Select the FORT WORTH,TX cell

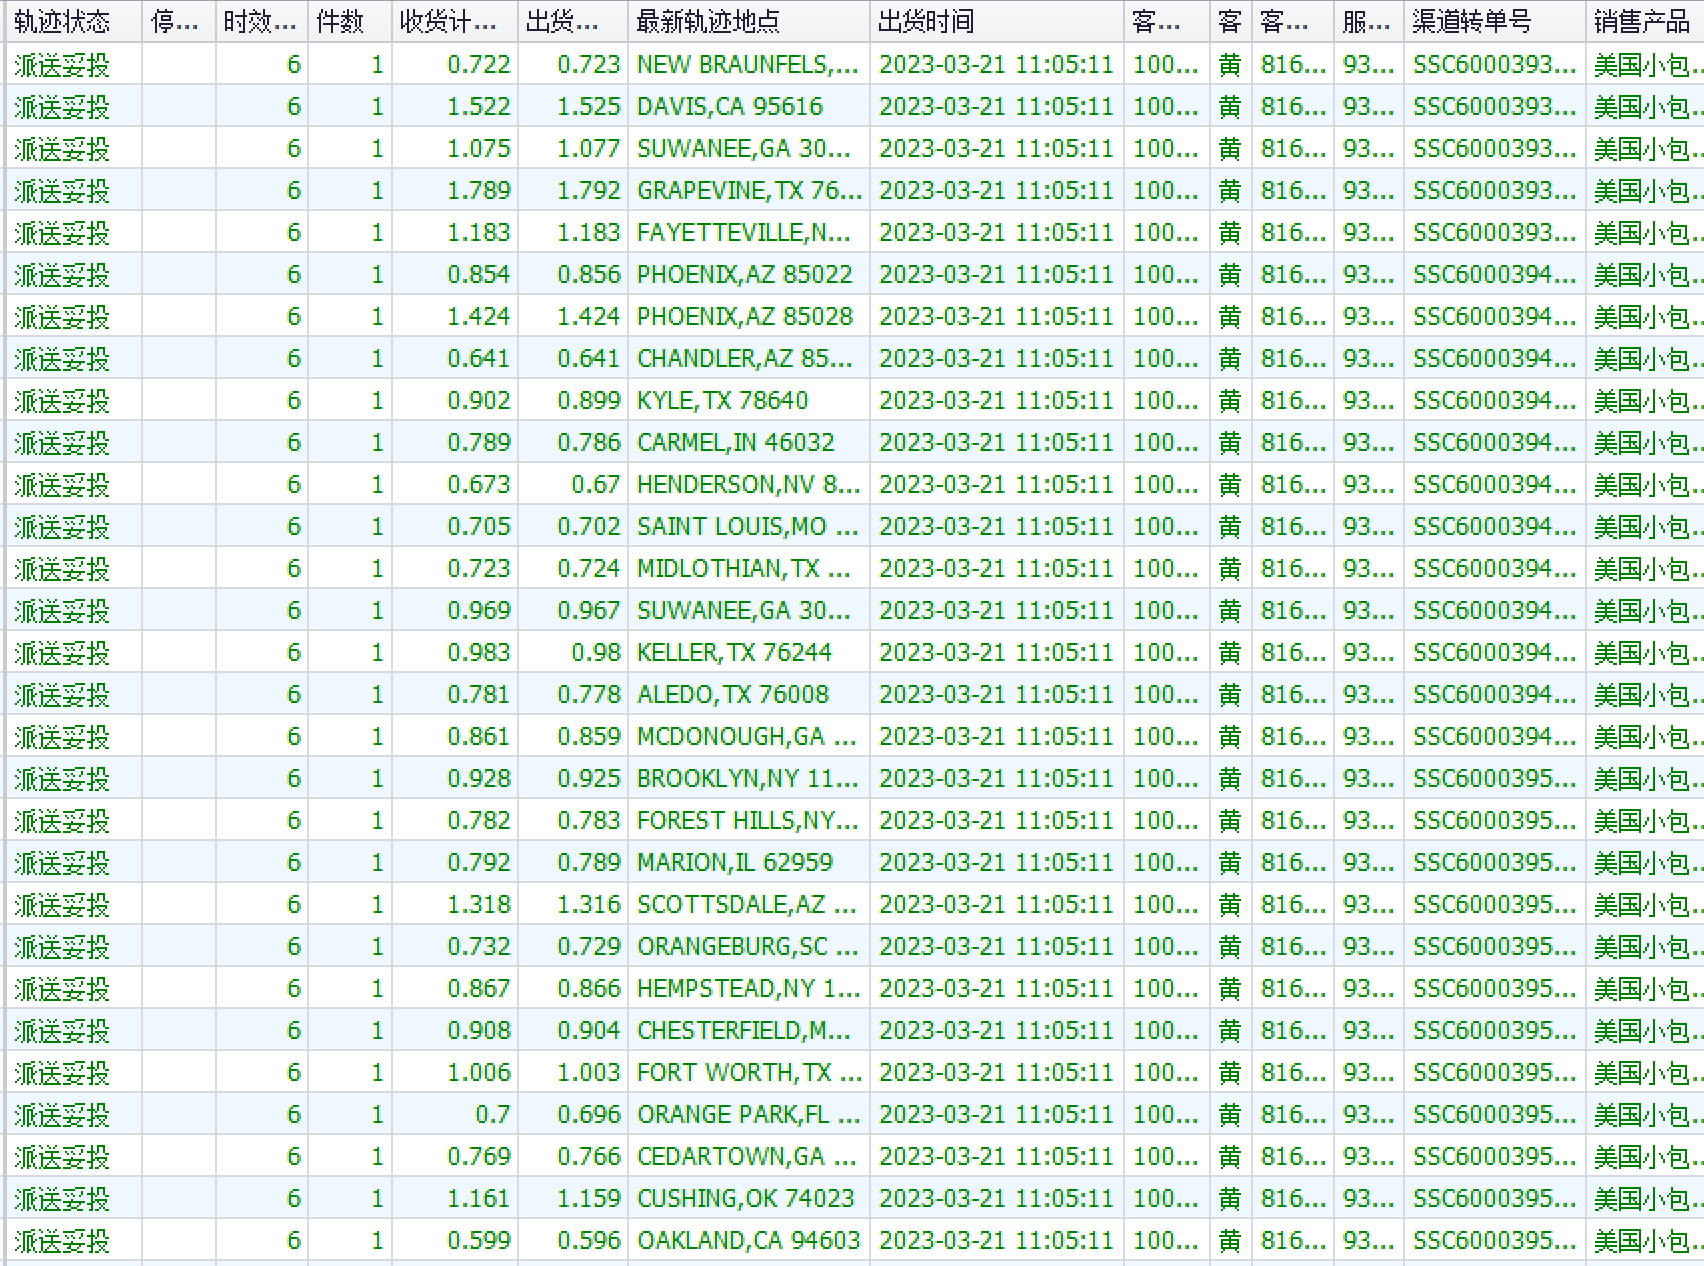[x=749, y=1073]
